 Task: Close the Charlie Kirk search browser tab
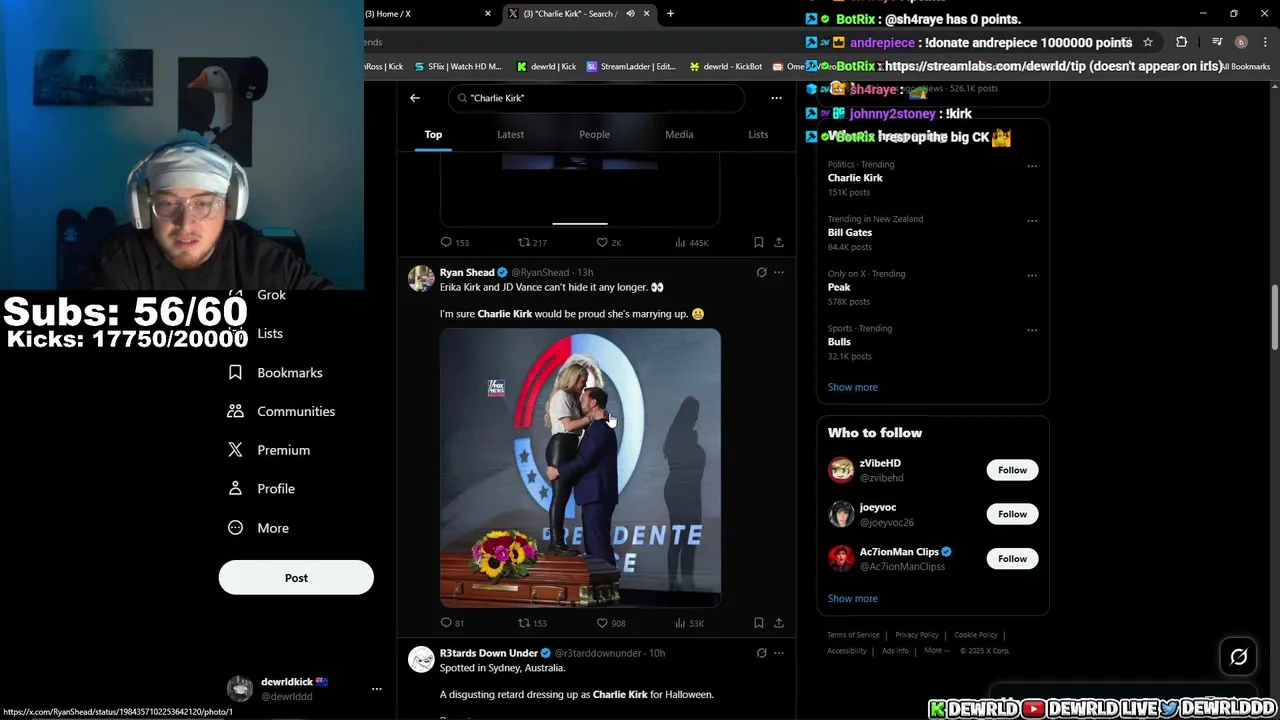[x=646, y=14]
